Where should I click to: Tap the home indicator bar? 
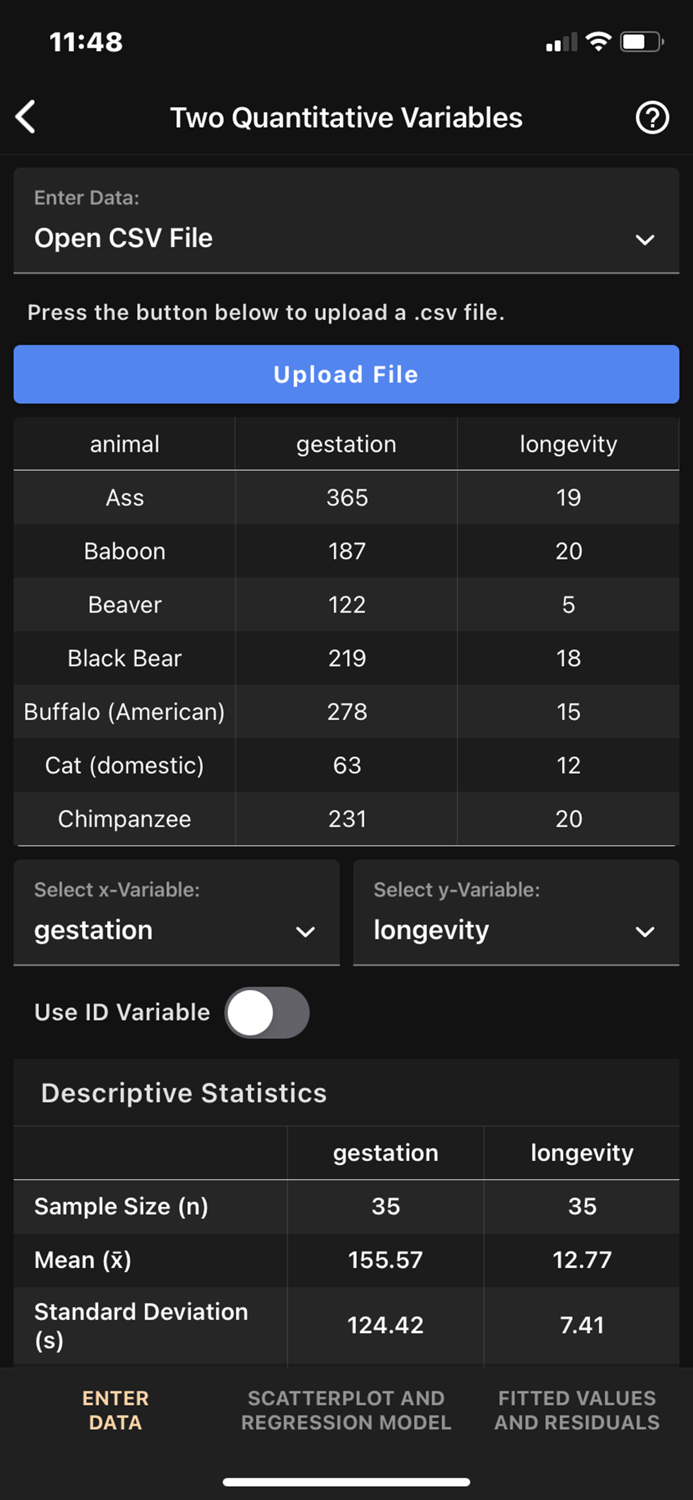346,1482
